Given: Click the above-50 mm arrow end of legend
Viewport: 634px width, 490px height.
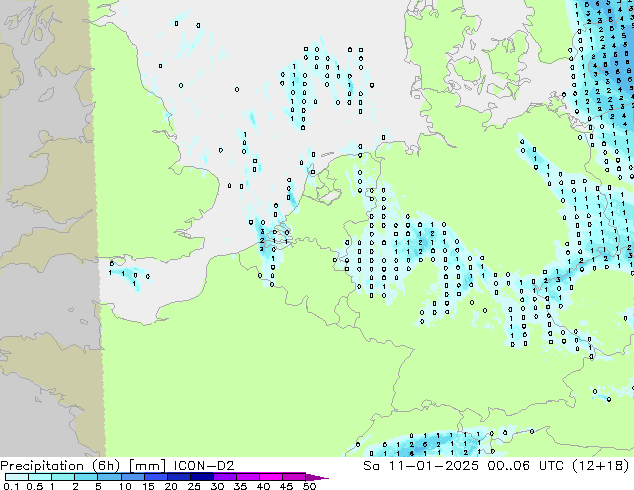Looking at the screenshot, I should 316,477.
